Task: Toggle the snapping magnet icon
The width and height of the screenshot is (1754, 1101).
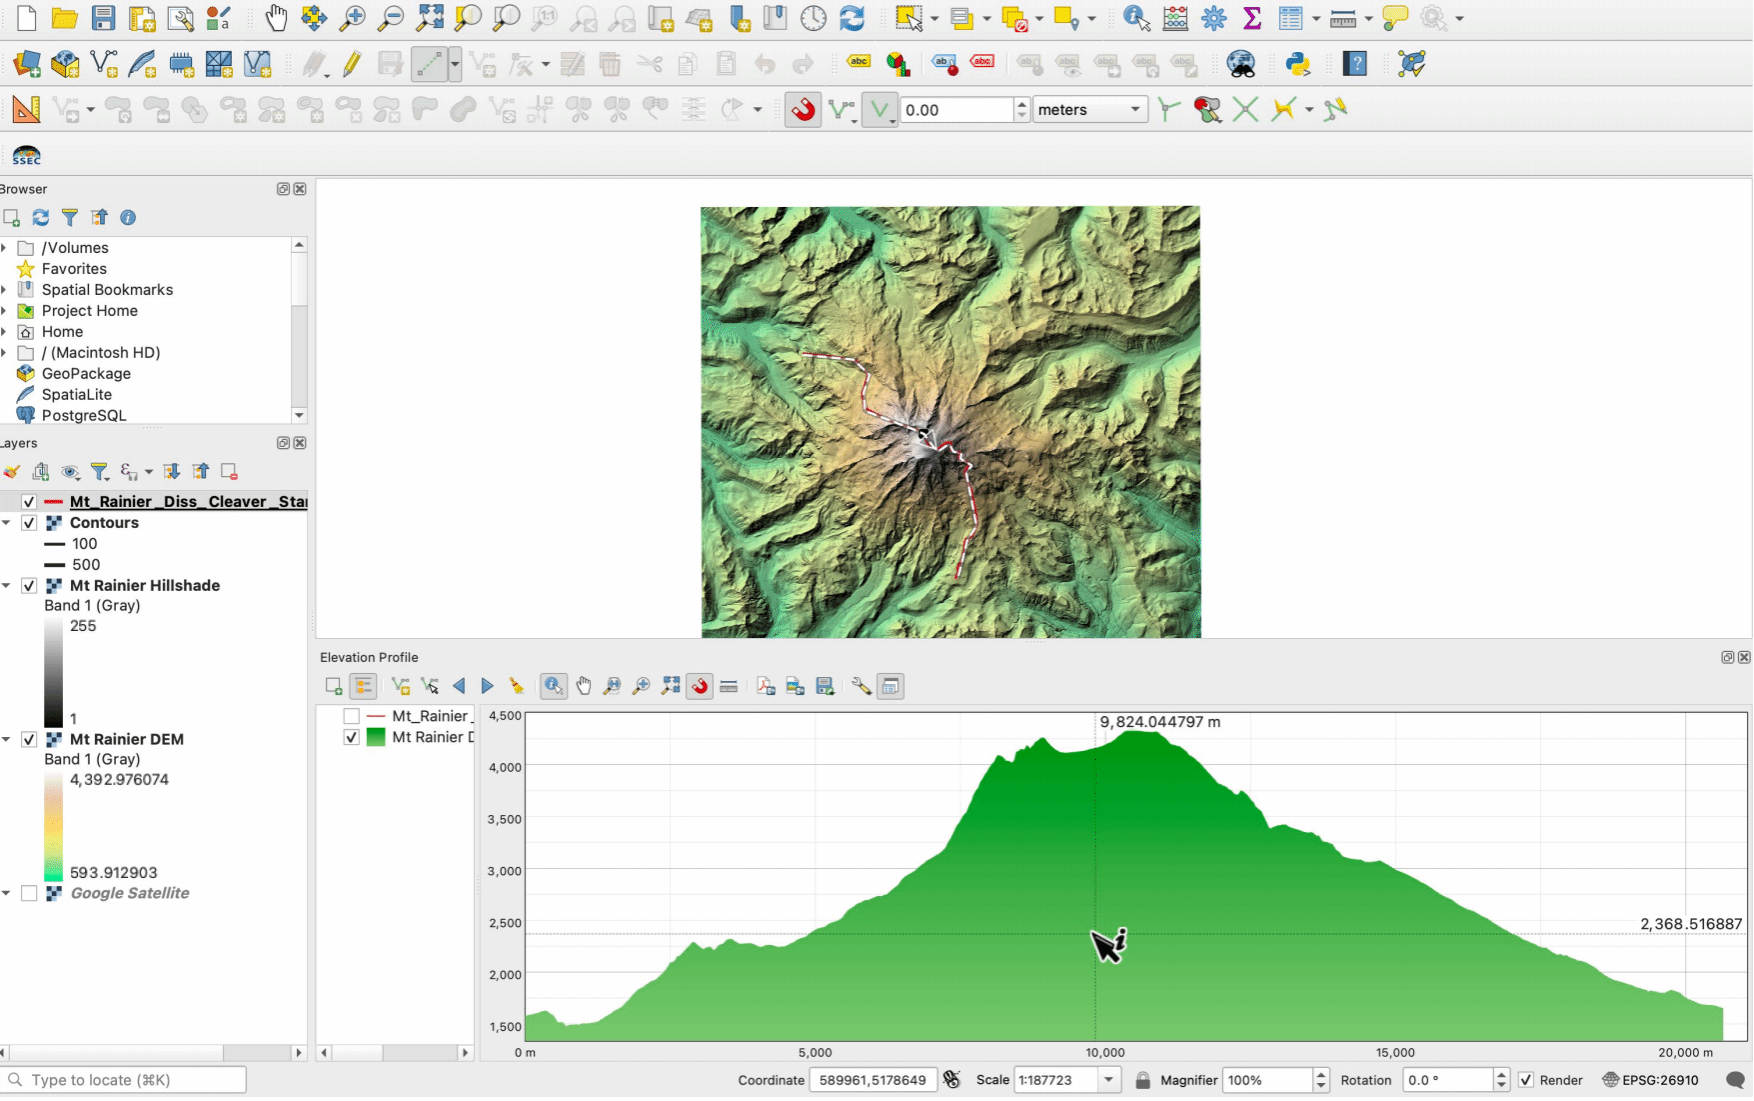Action: tap(803, 110)
